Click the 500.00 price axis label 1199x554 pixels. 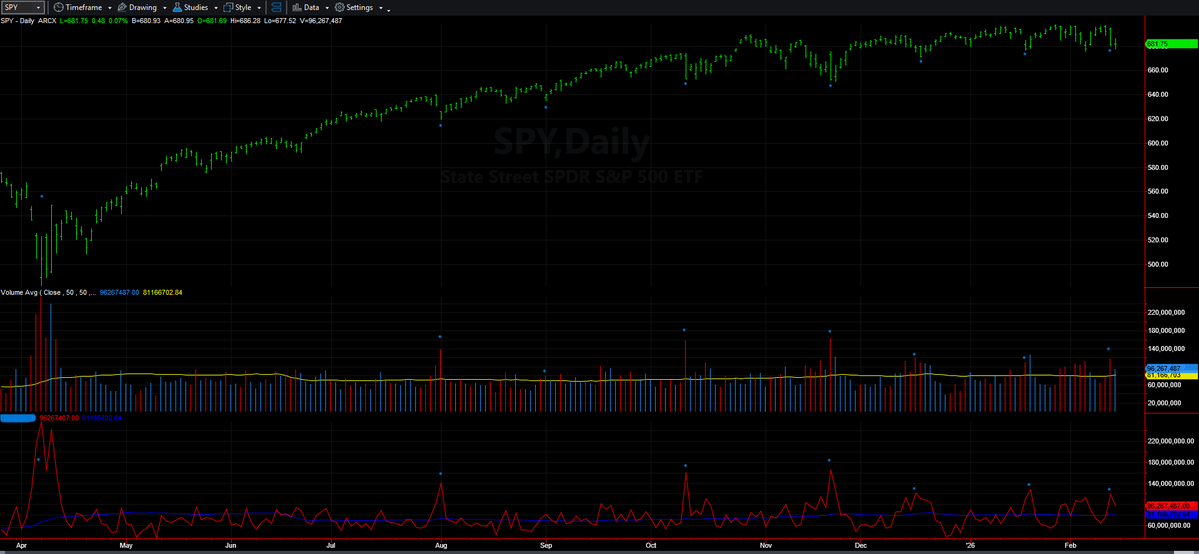pos(1158,264)
